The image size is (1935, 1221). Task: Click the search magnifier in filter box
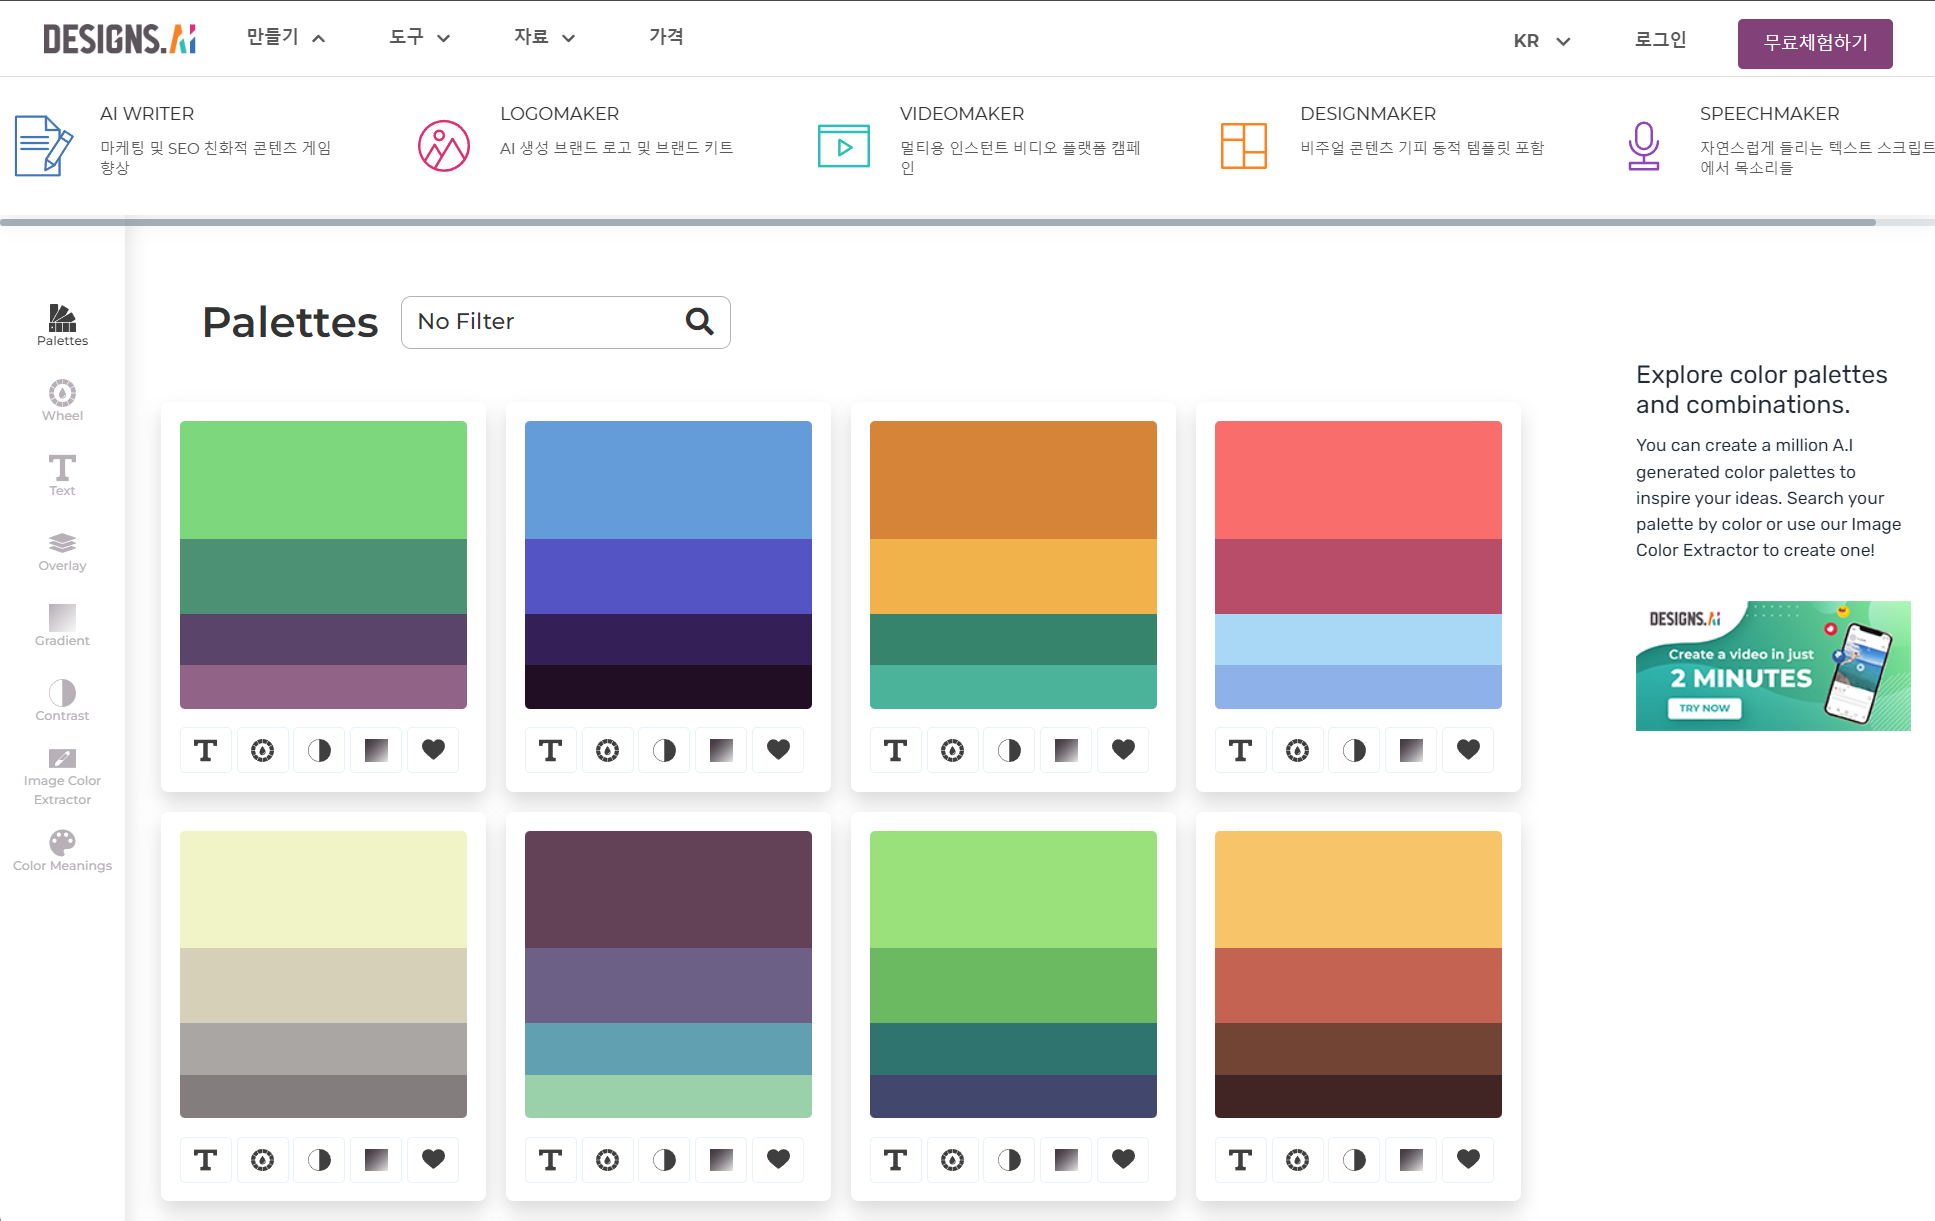coord(699,321)
